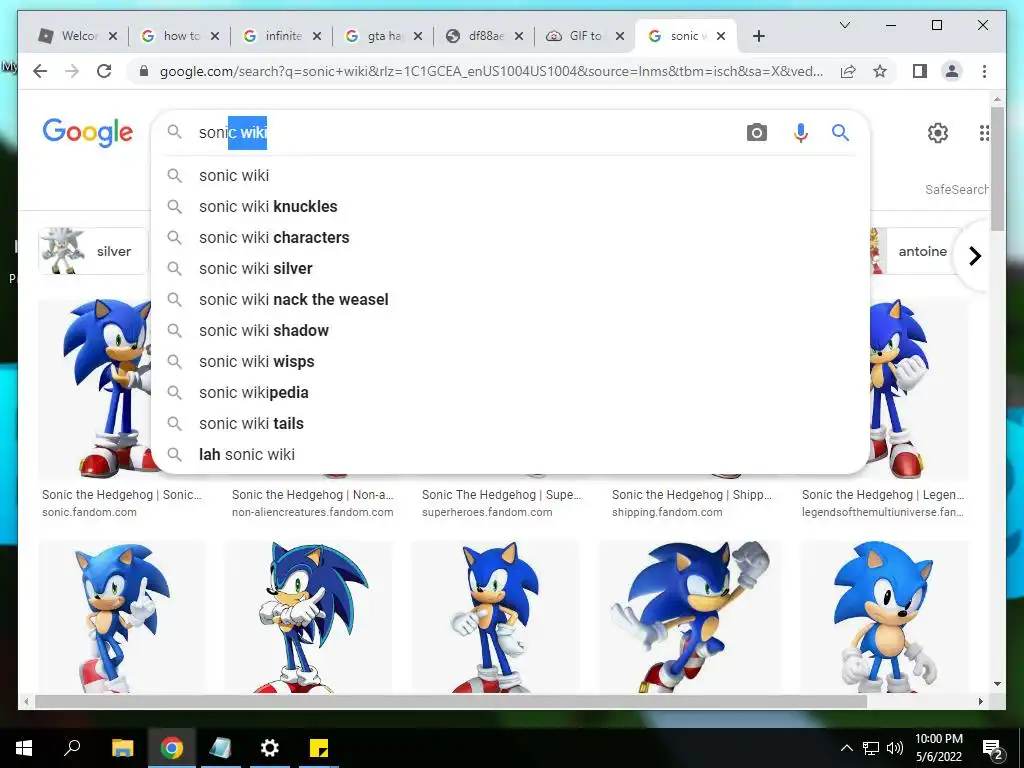Select suggestion 'sonic wiki tails'
The height and width of the screenshot is (768, 1024).
(x=510, y=424)
